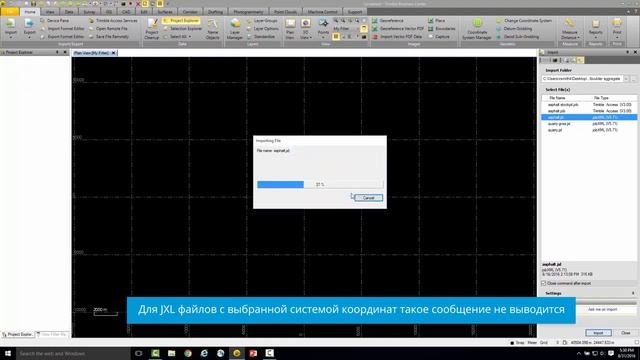Toggle the Project Explorer ribbon button
This screenshot has height=360, width=640.
coord(181,20)
